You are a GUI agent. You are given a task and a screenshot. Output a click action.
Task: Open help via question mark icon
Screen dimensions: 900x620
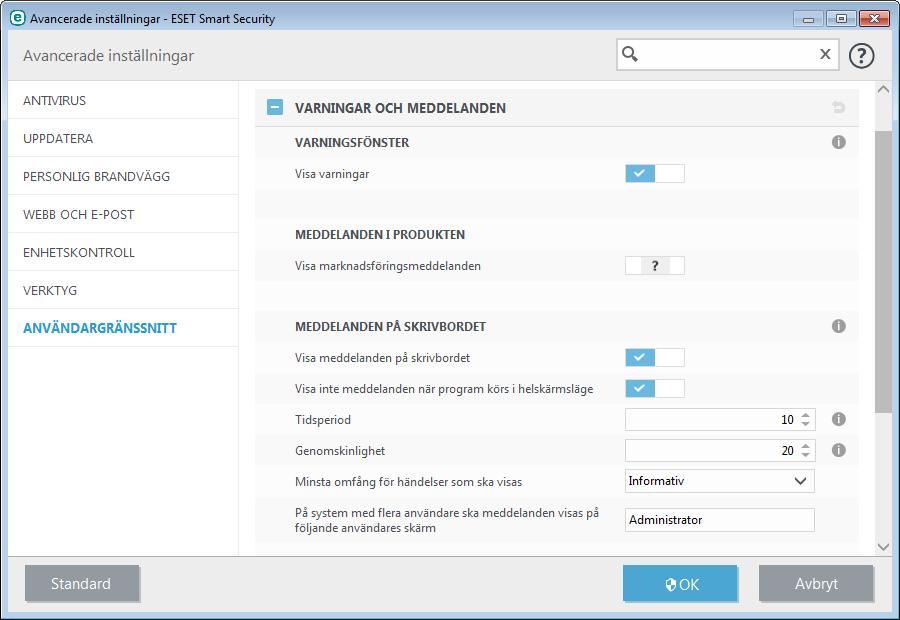861,56
